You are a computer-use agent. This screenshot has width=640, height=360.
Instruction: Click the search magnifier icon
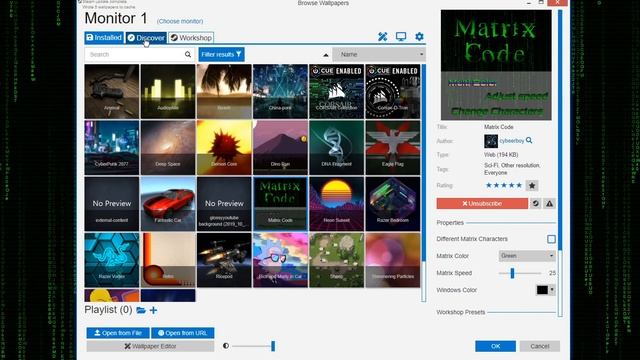pos(188,54)
